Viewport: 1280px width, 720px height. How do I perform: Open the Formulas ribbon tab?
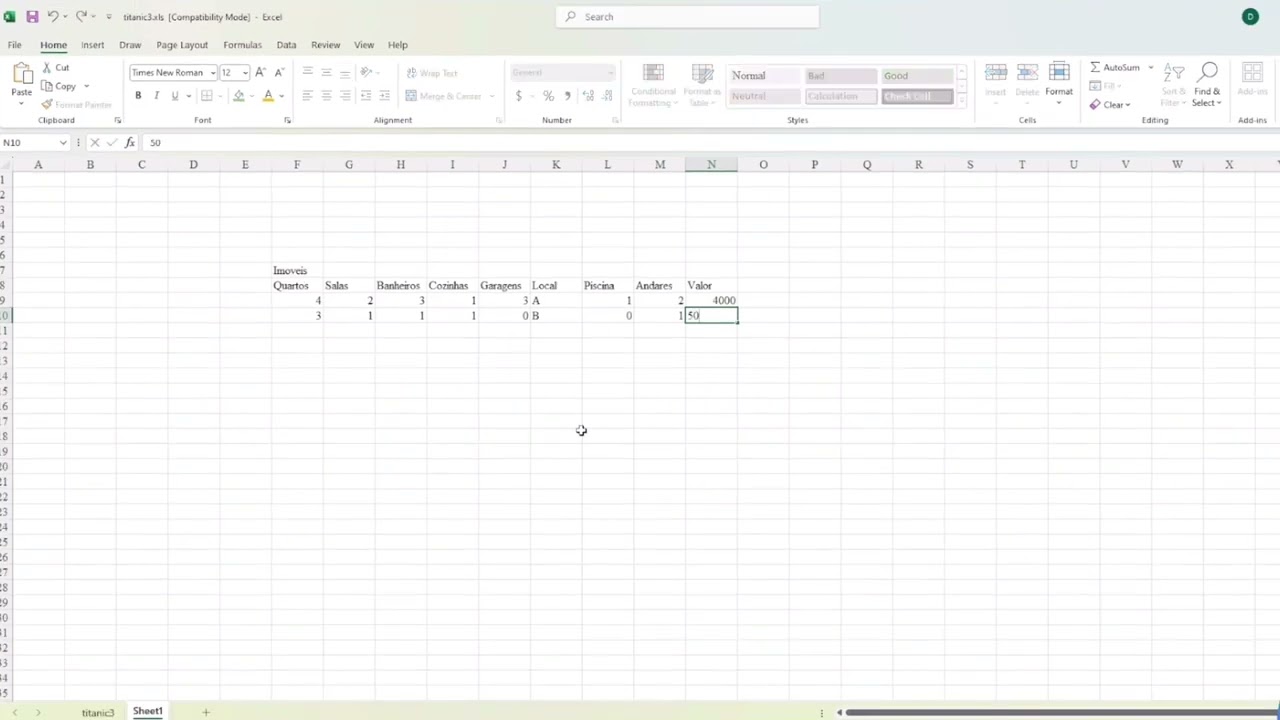click(x=242, y=45)
